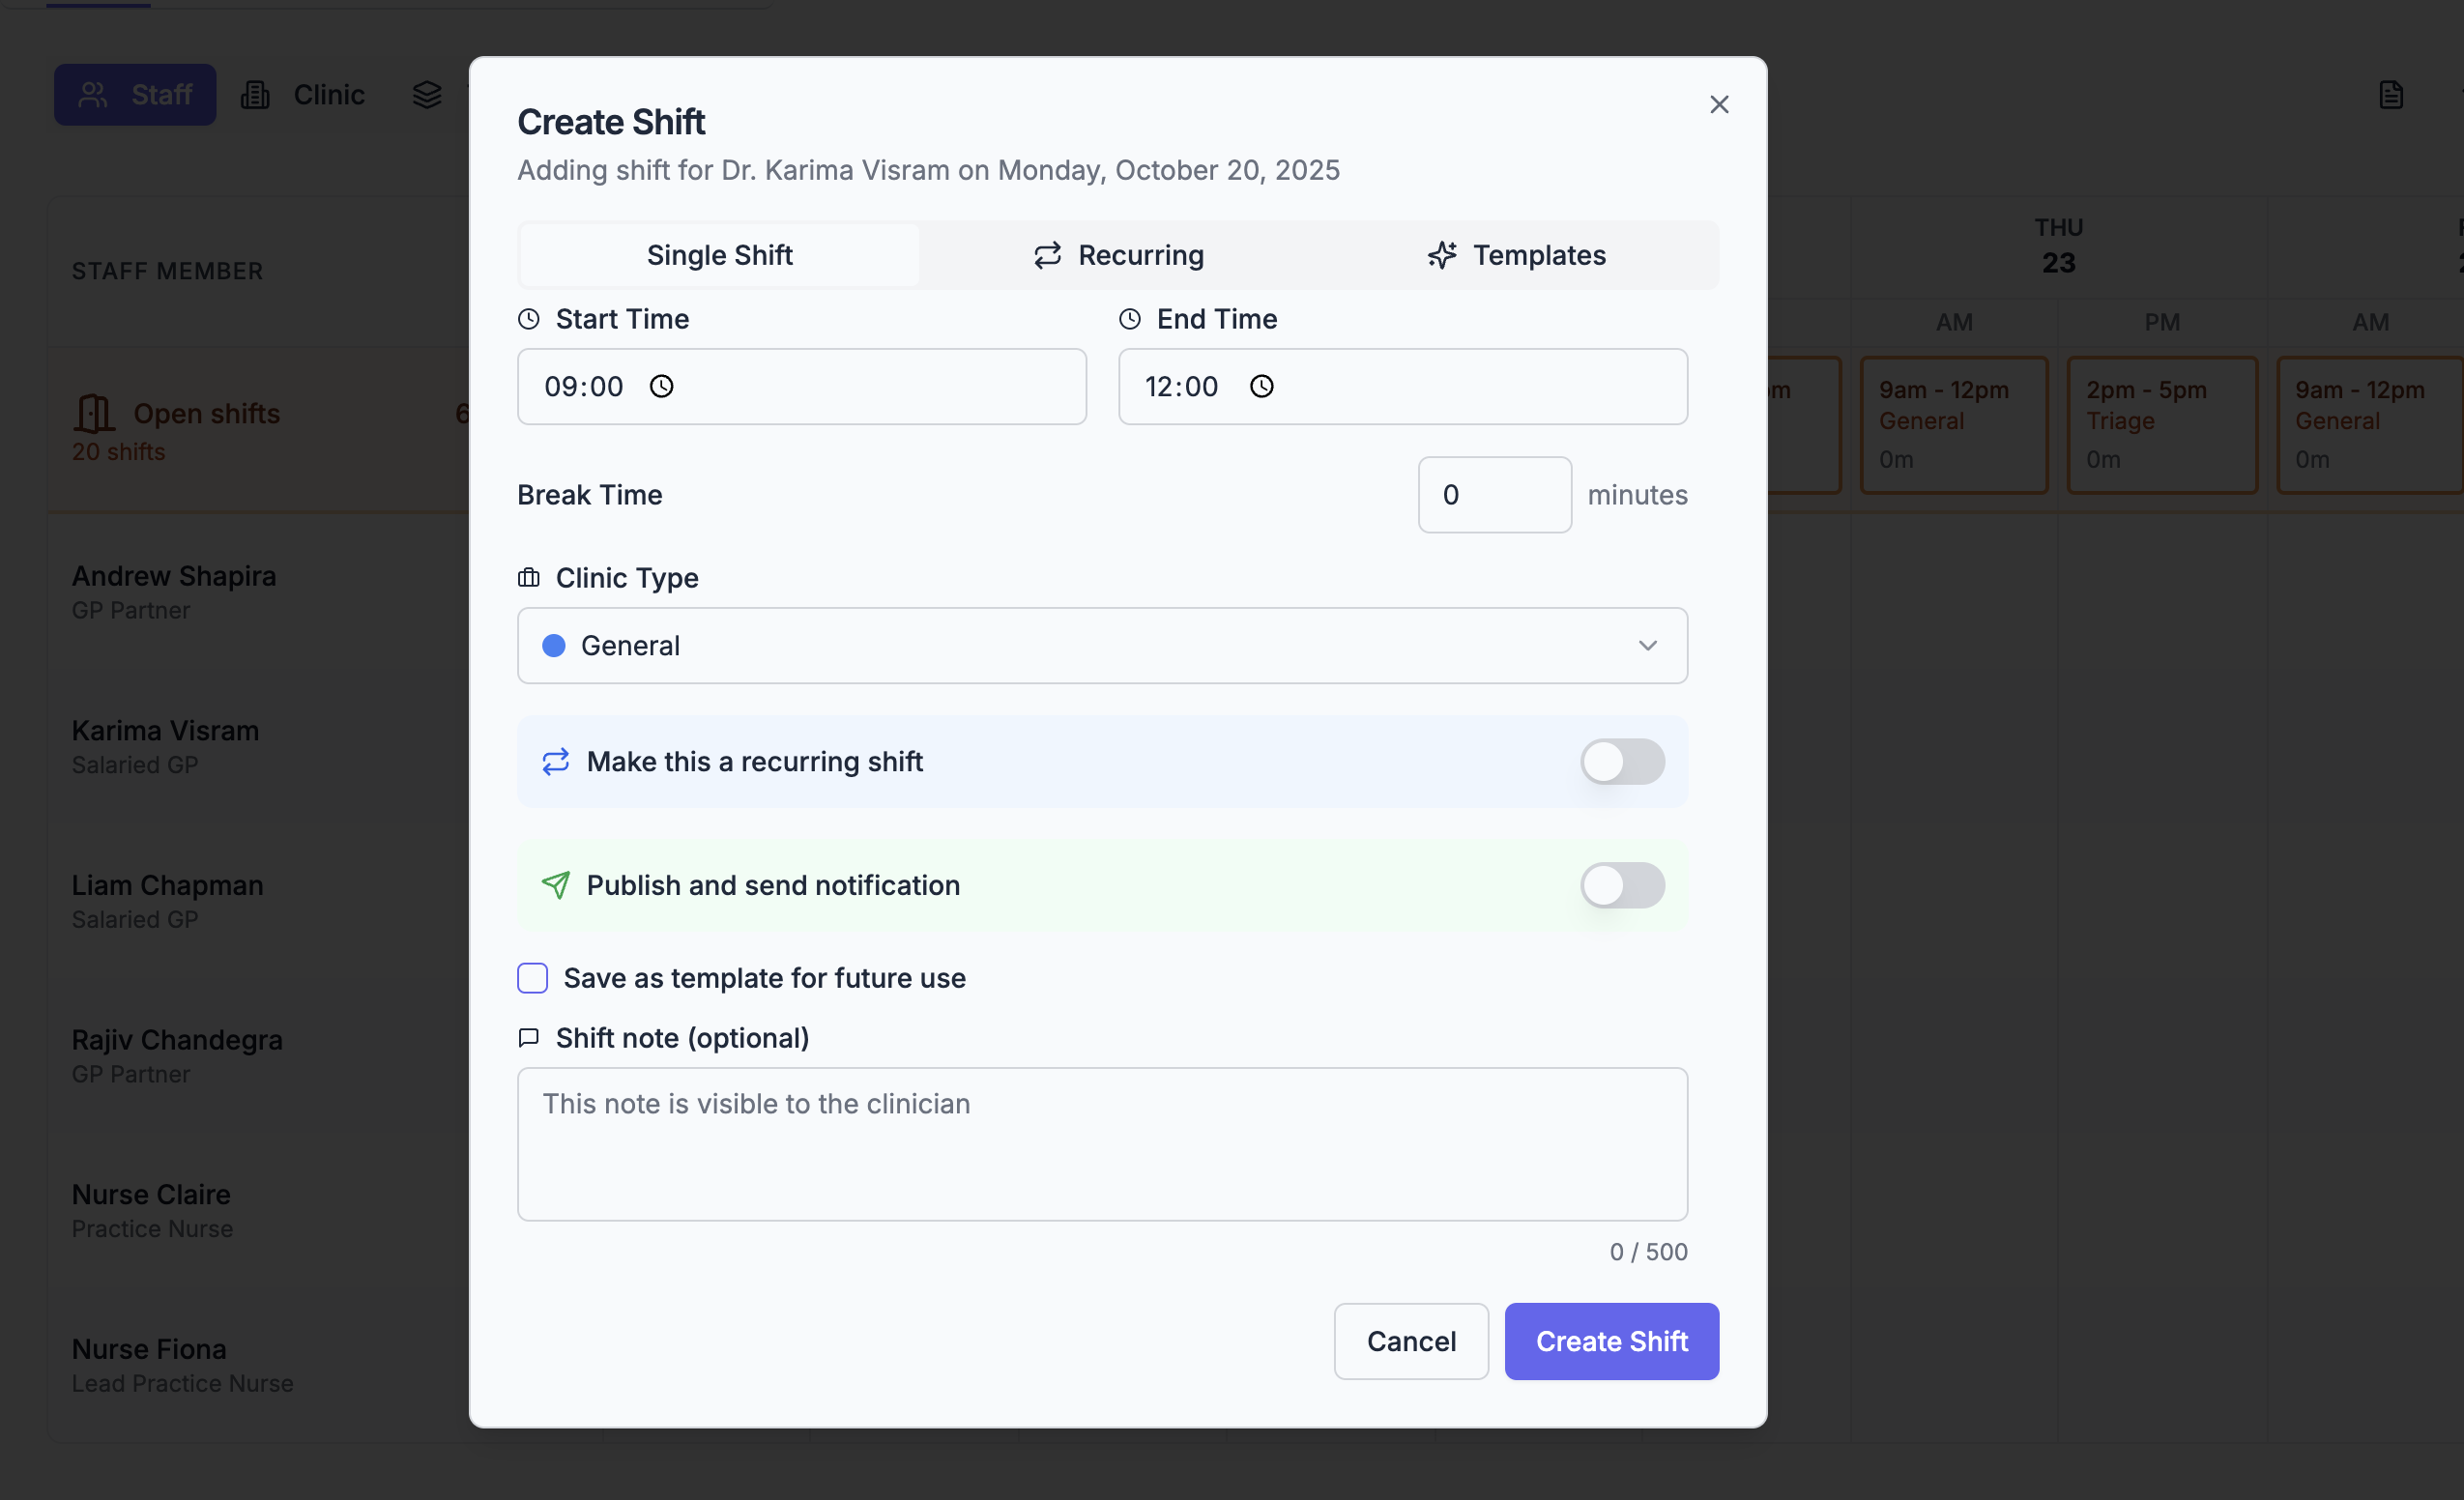Click the Break Time minutes input
The height and width of the screenshot is (1500, 2464).
[1494, 495]
